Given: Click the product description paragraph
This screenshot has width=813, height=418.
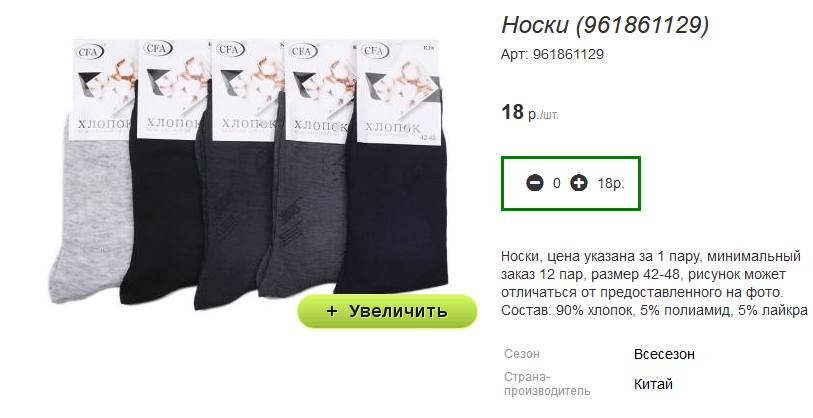Looking at the screenshot, I should pos(654,284).
